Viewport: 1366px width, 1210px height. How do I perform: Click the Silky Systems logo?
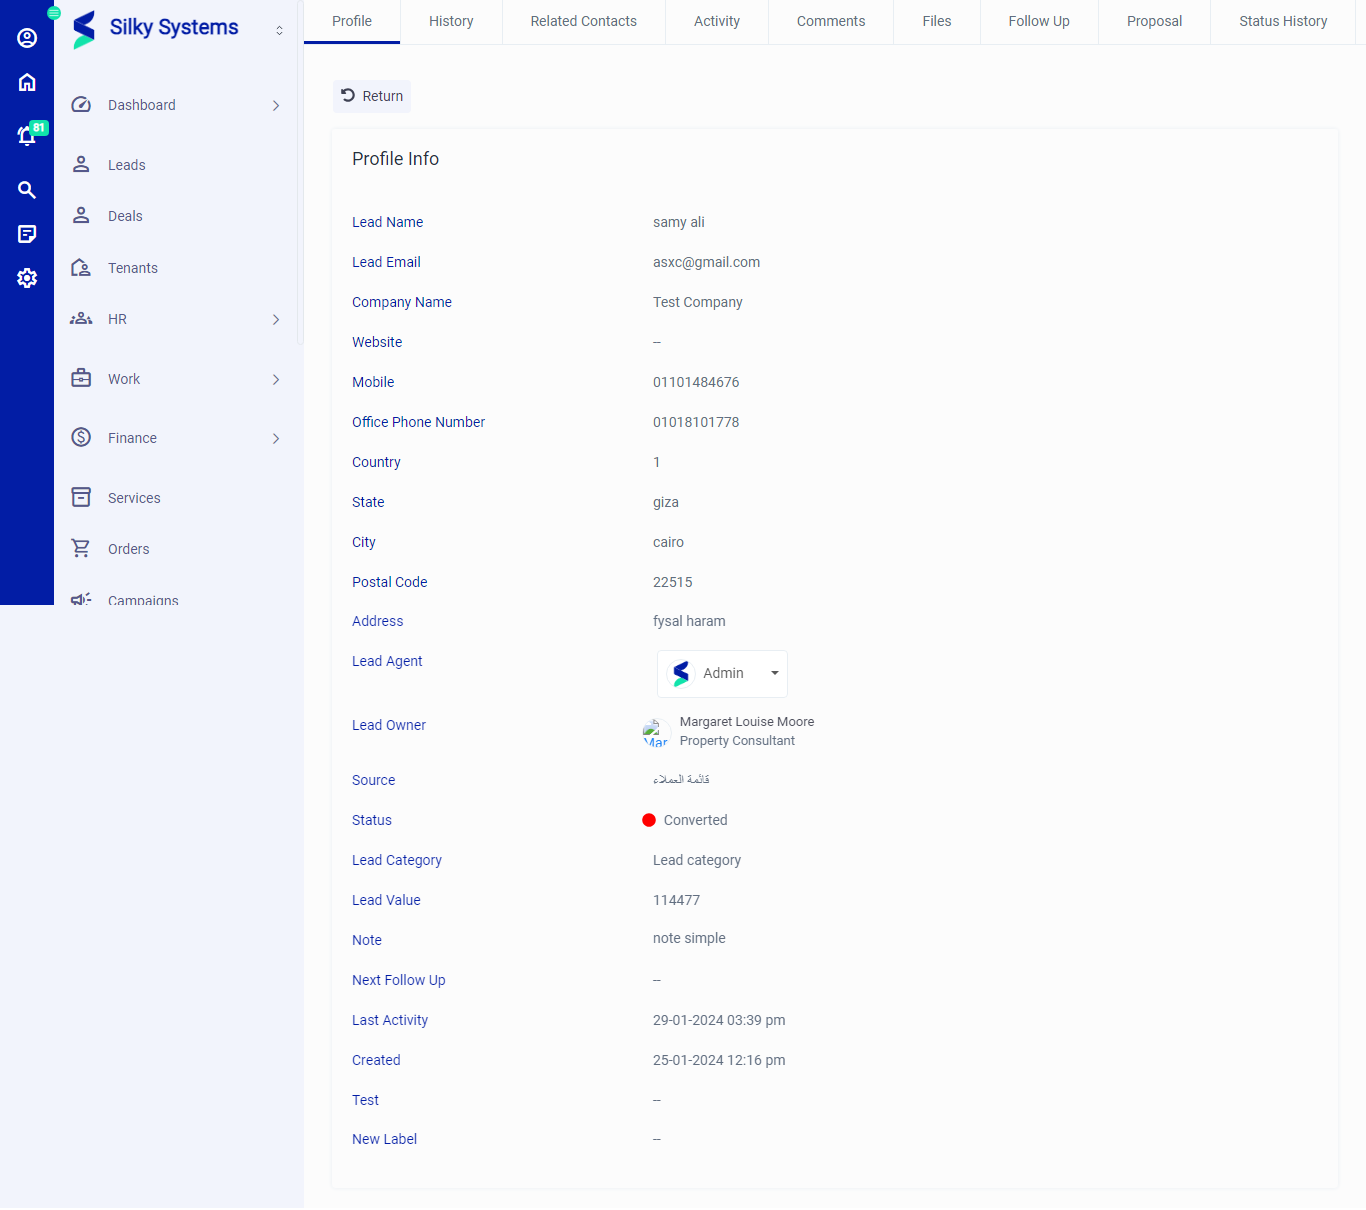85,29
